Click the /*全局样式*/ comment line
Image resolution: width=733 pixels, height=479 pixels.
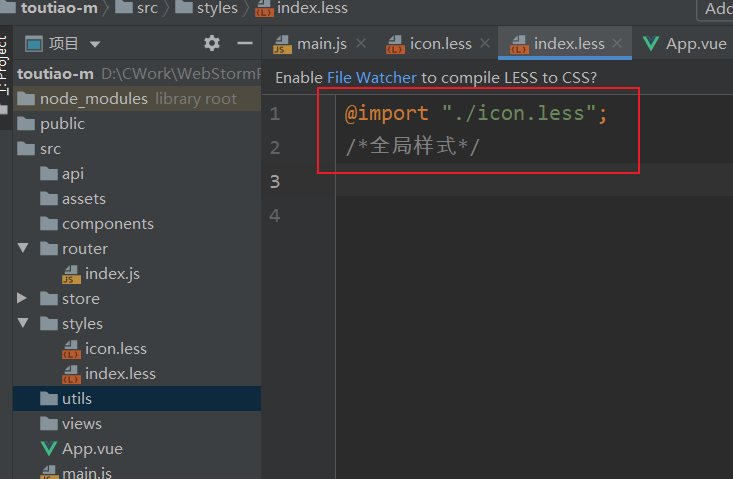coord(412,147)
